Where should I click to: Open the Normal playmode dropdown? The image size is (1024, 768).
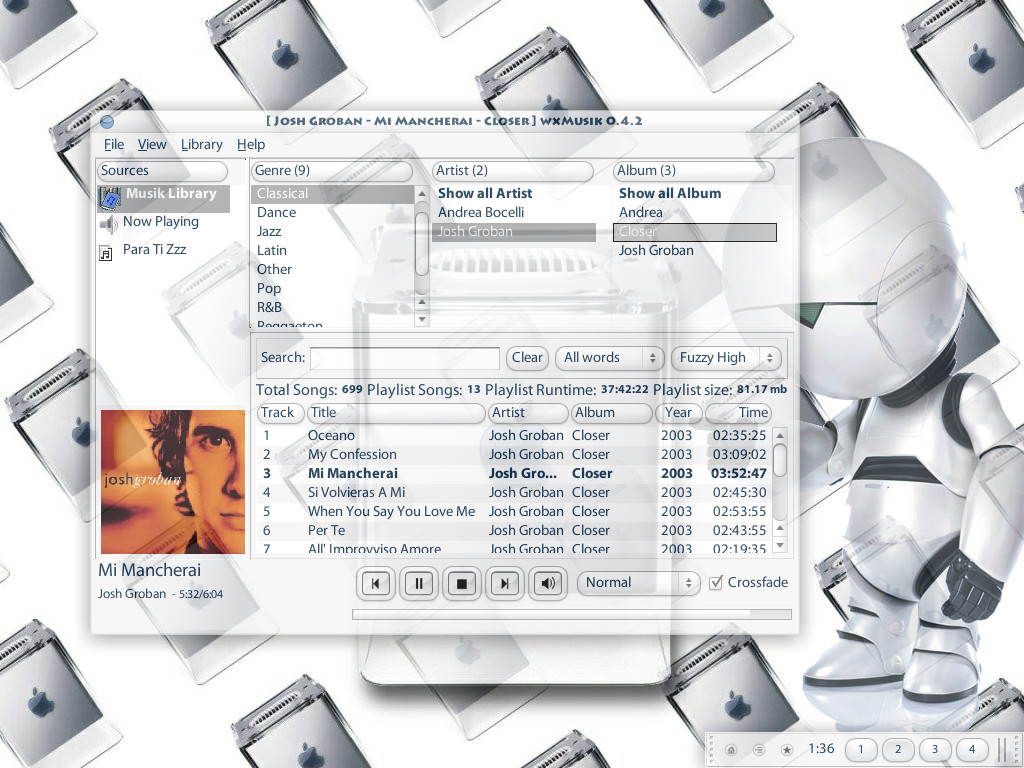coord(639,583)
